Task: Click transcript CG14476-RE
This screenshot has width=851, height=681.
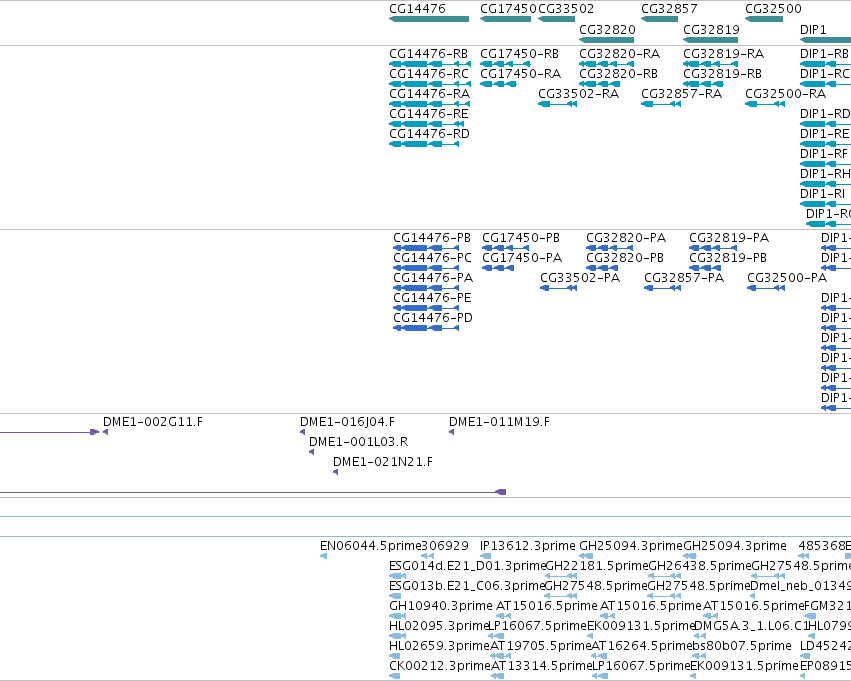Action: pos(427,124)
